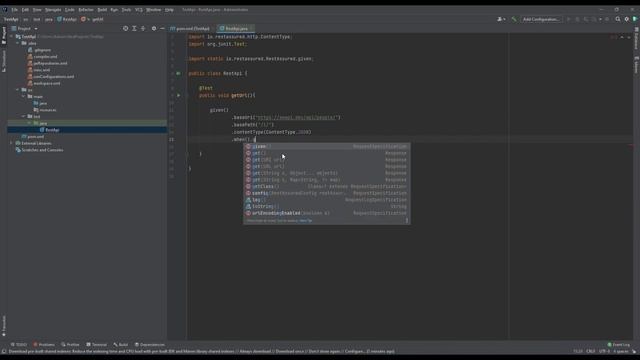640x360 pixels.
Task: Open the Build menu
Action: pos(102,9)
